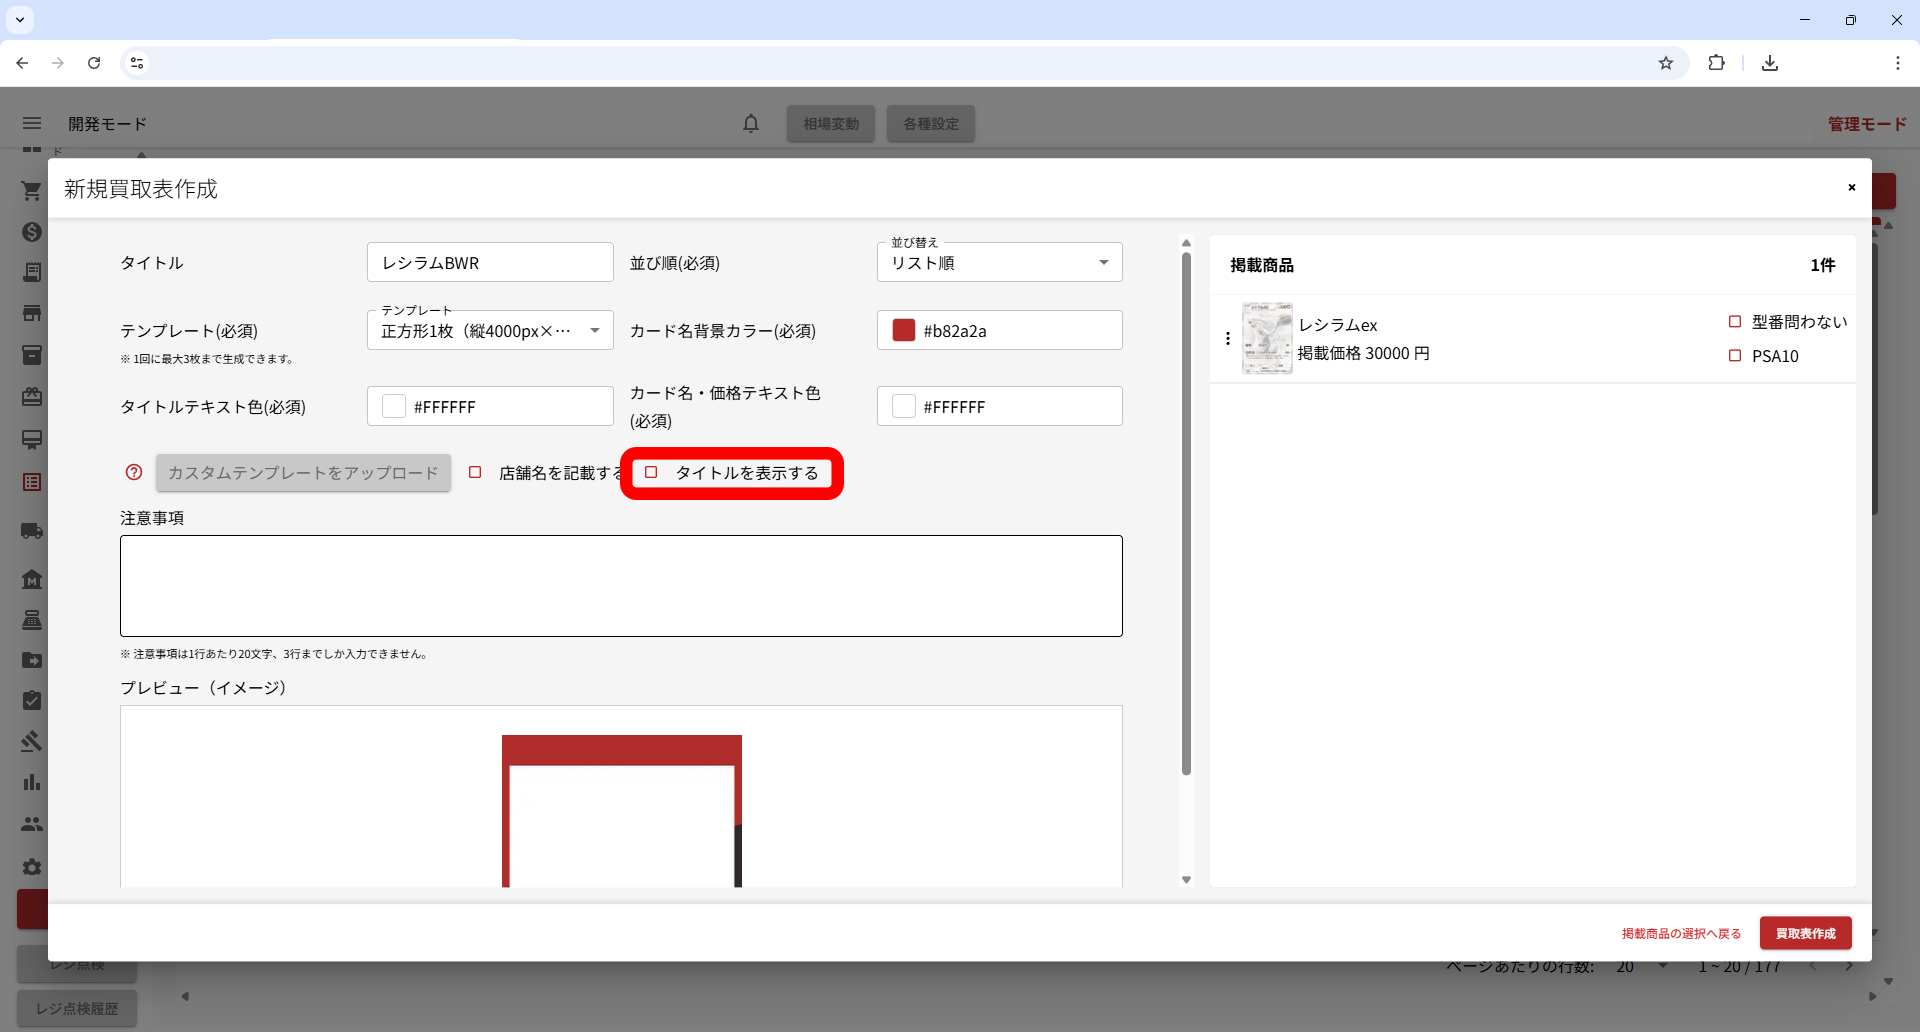
Task: Open browser downloads icon
Action: click(1769, 63)
